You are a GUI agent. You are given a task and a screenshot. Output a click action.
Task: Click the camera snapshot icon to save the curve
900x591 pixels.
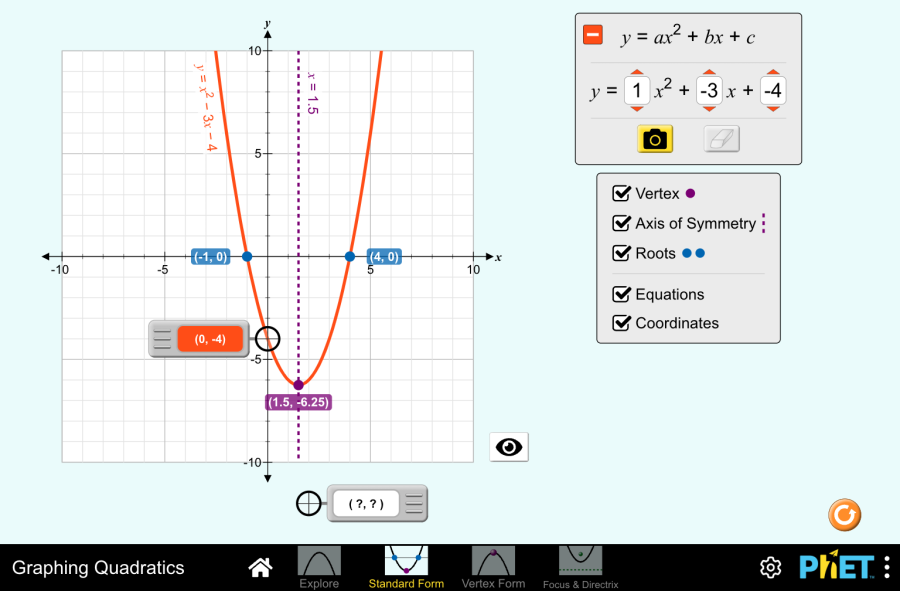pos(654,139)
